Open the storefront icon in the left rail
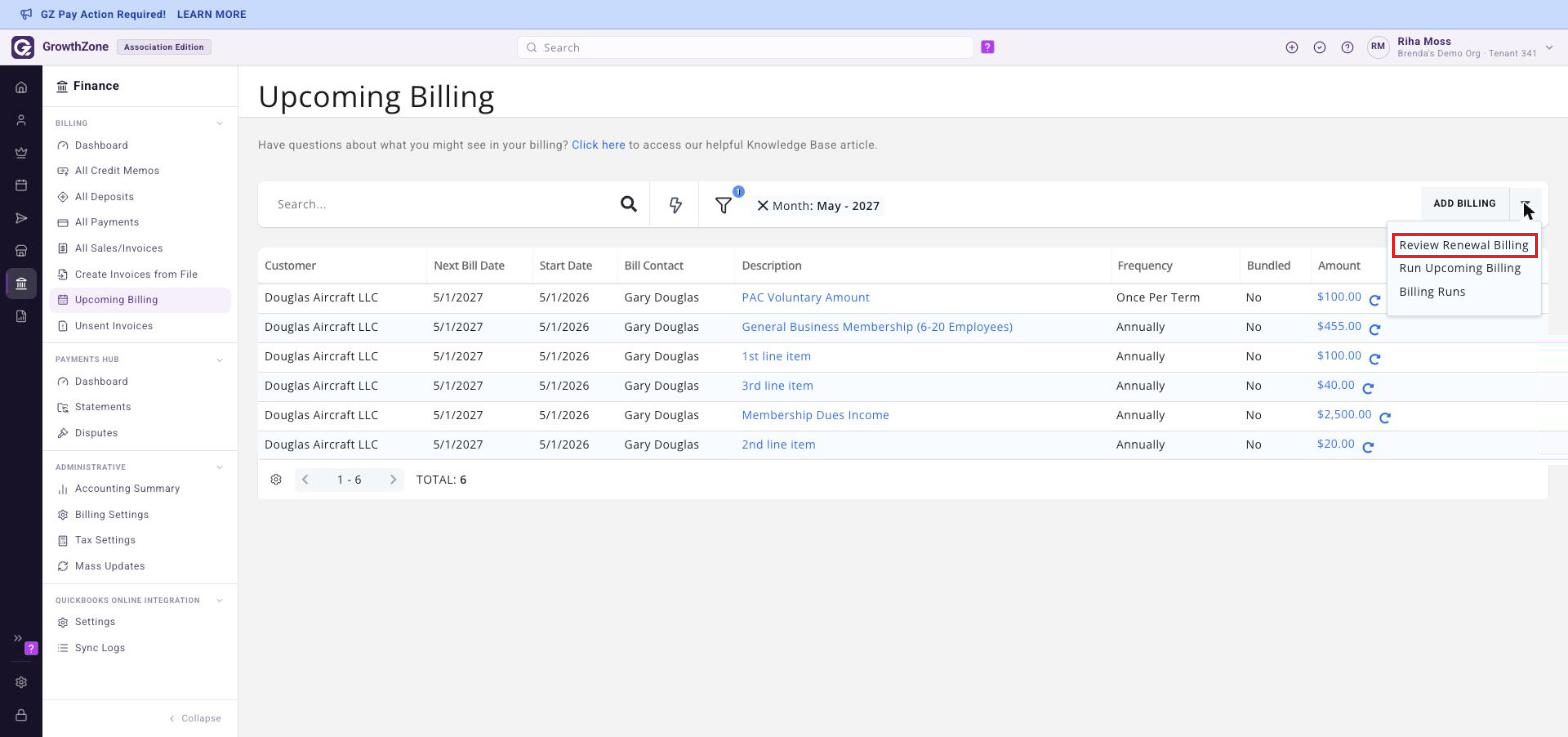Image resolution: width=1568 pixels, height=737 pixels. pos(21,251)
